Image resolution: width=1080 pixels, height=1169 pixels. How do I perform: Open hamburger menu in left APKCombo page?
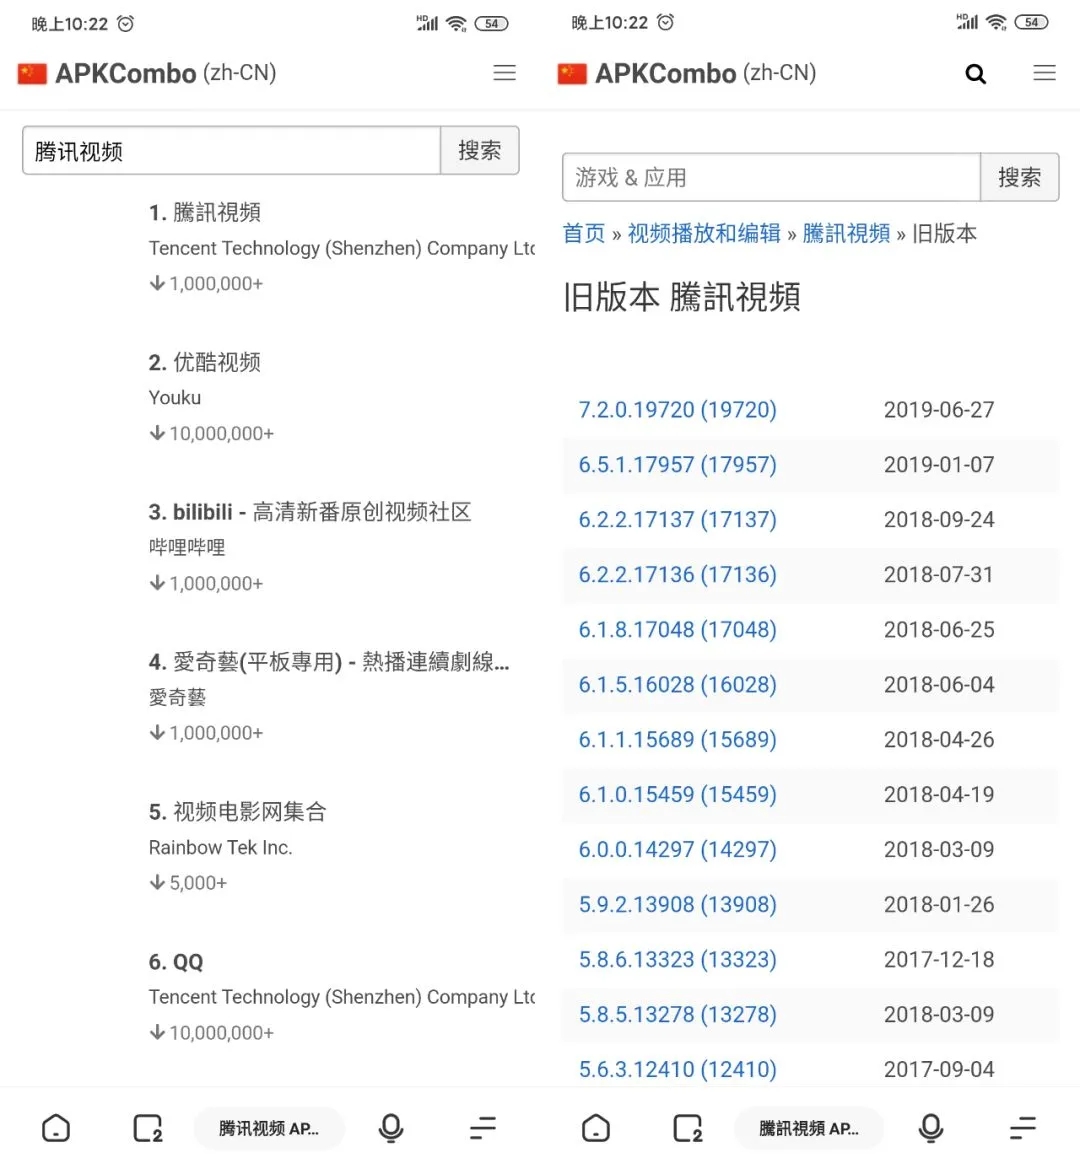pyautogui.click(x=505, y=72)
